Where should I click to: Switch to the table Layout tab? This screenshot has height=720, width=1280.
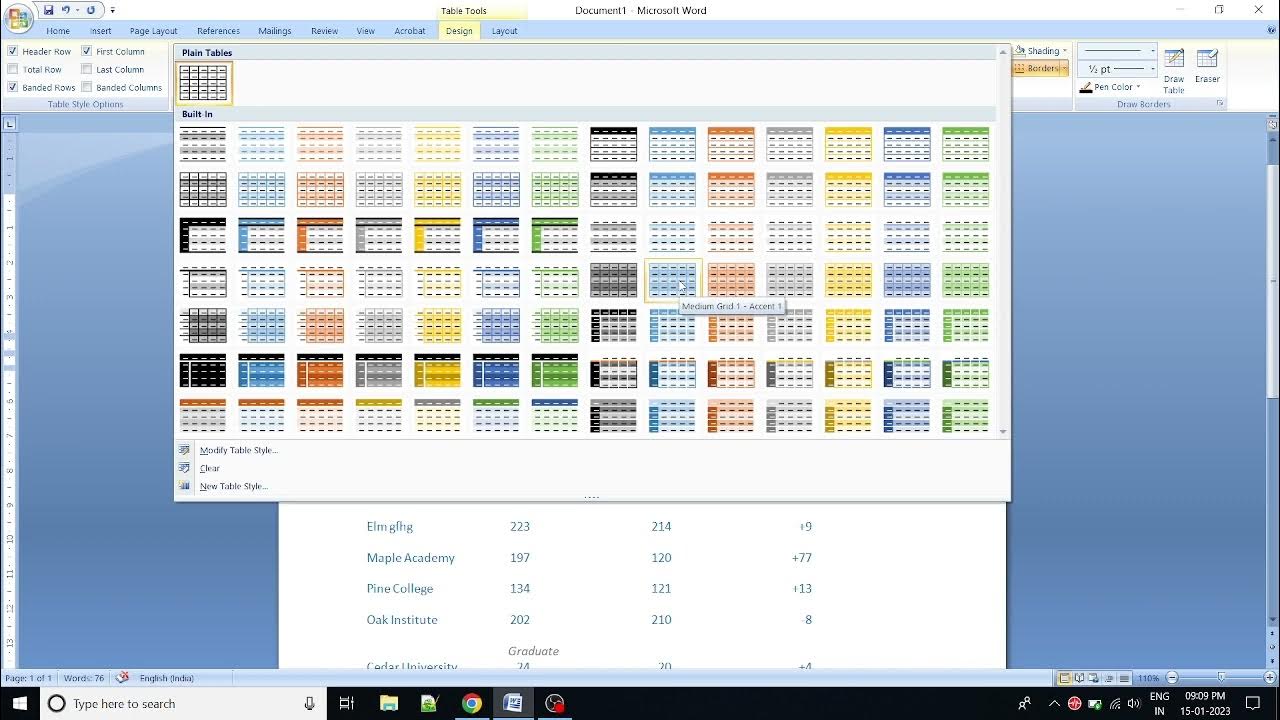pos(505,31)
